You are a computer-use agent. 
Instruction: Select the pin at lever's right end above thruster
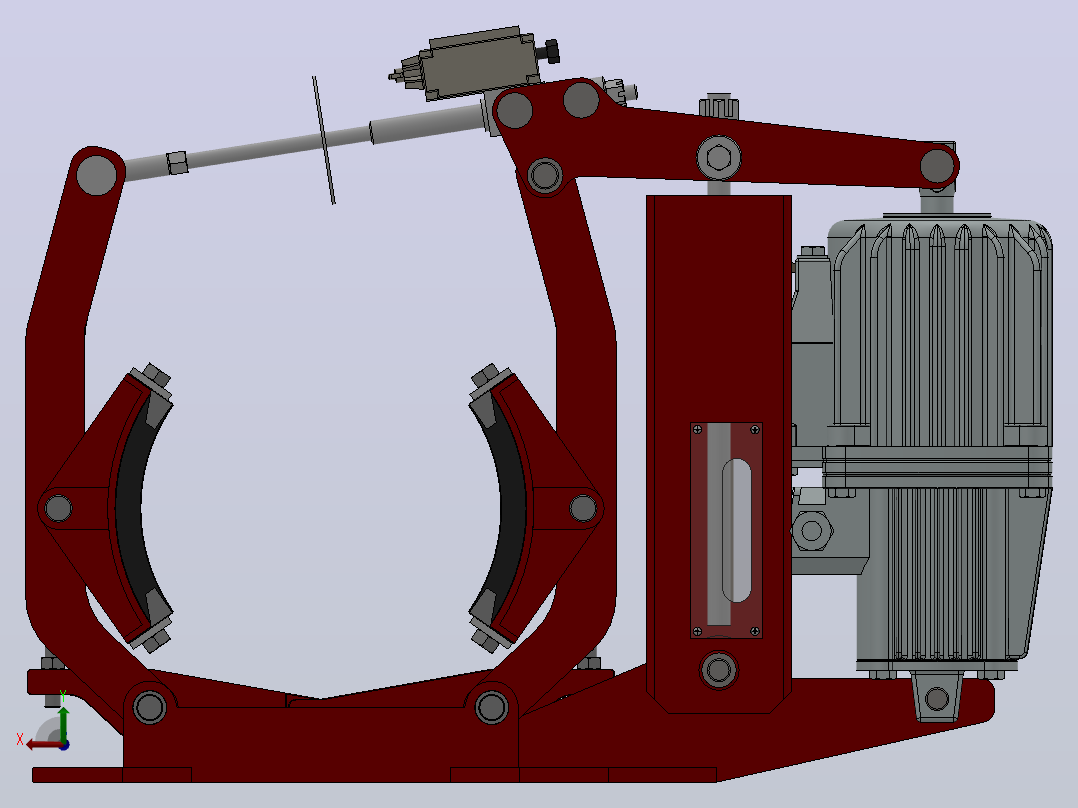tap(937, 166)
